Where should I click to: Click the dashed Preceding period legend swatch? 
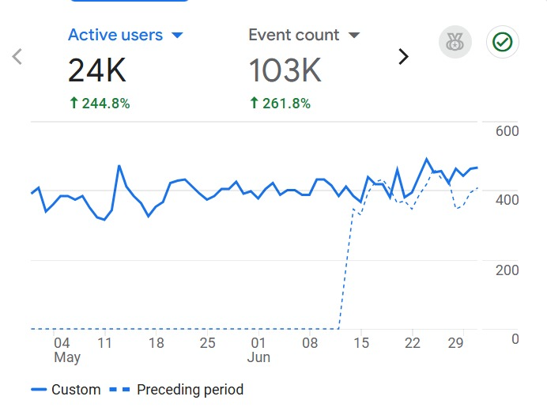point(120,390)
